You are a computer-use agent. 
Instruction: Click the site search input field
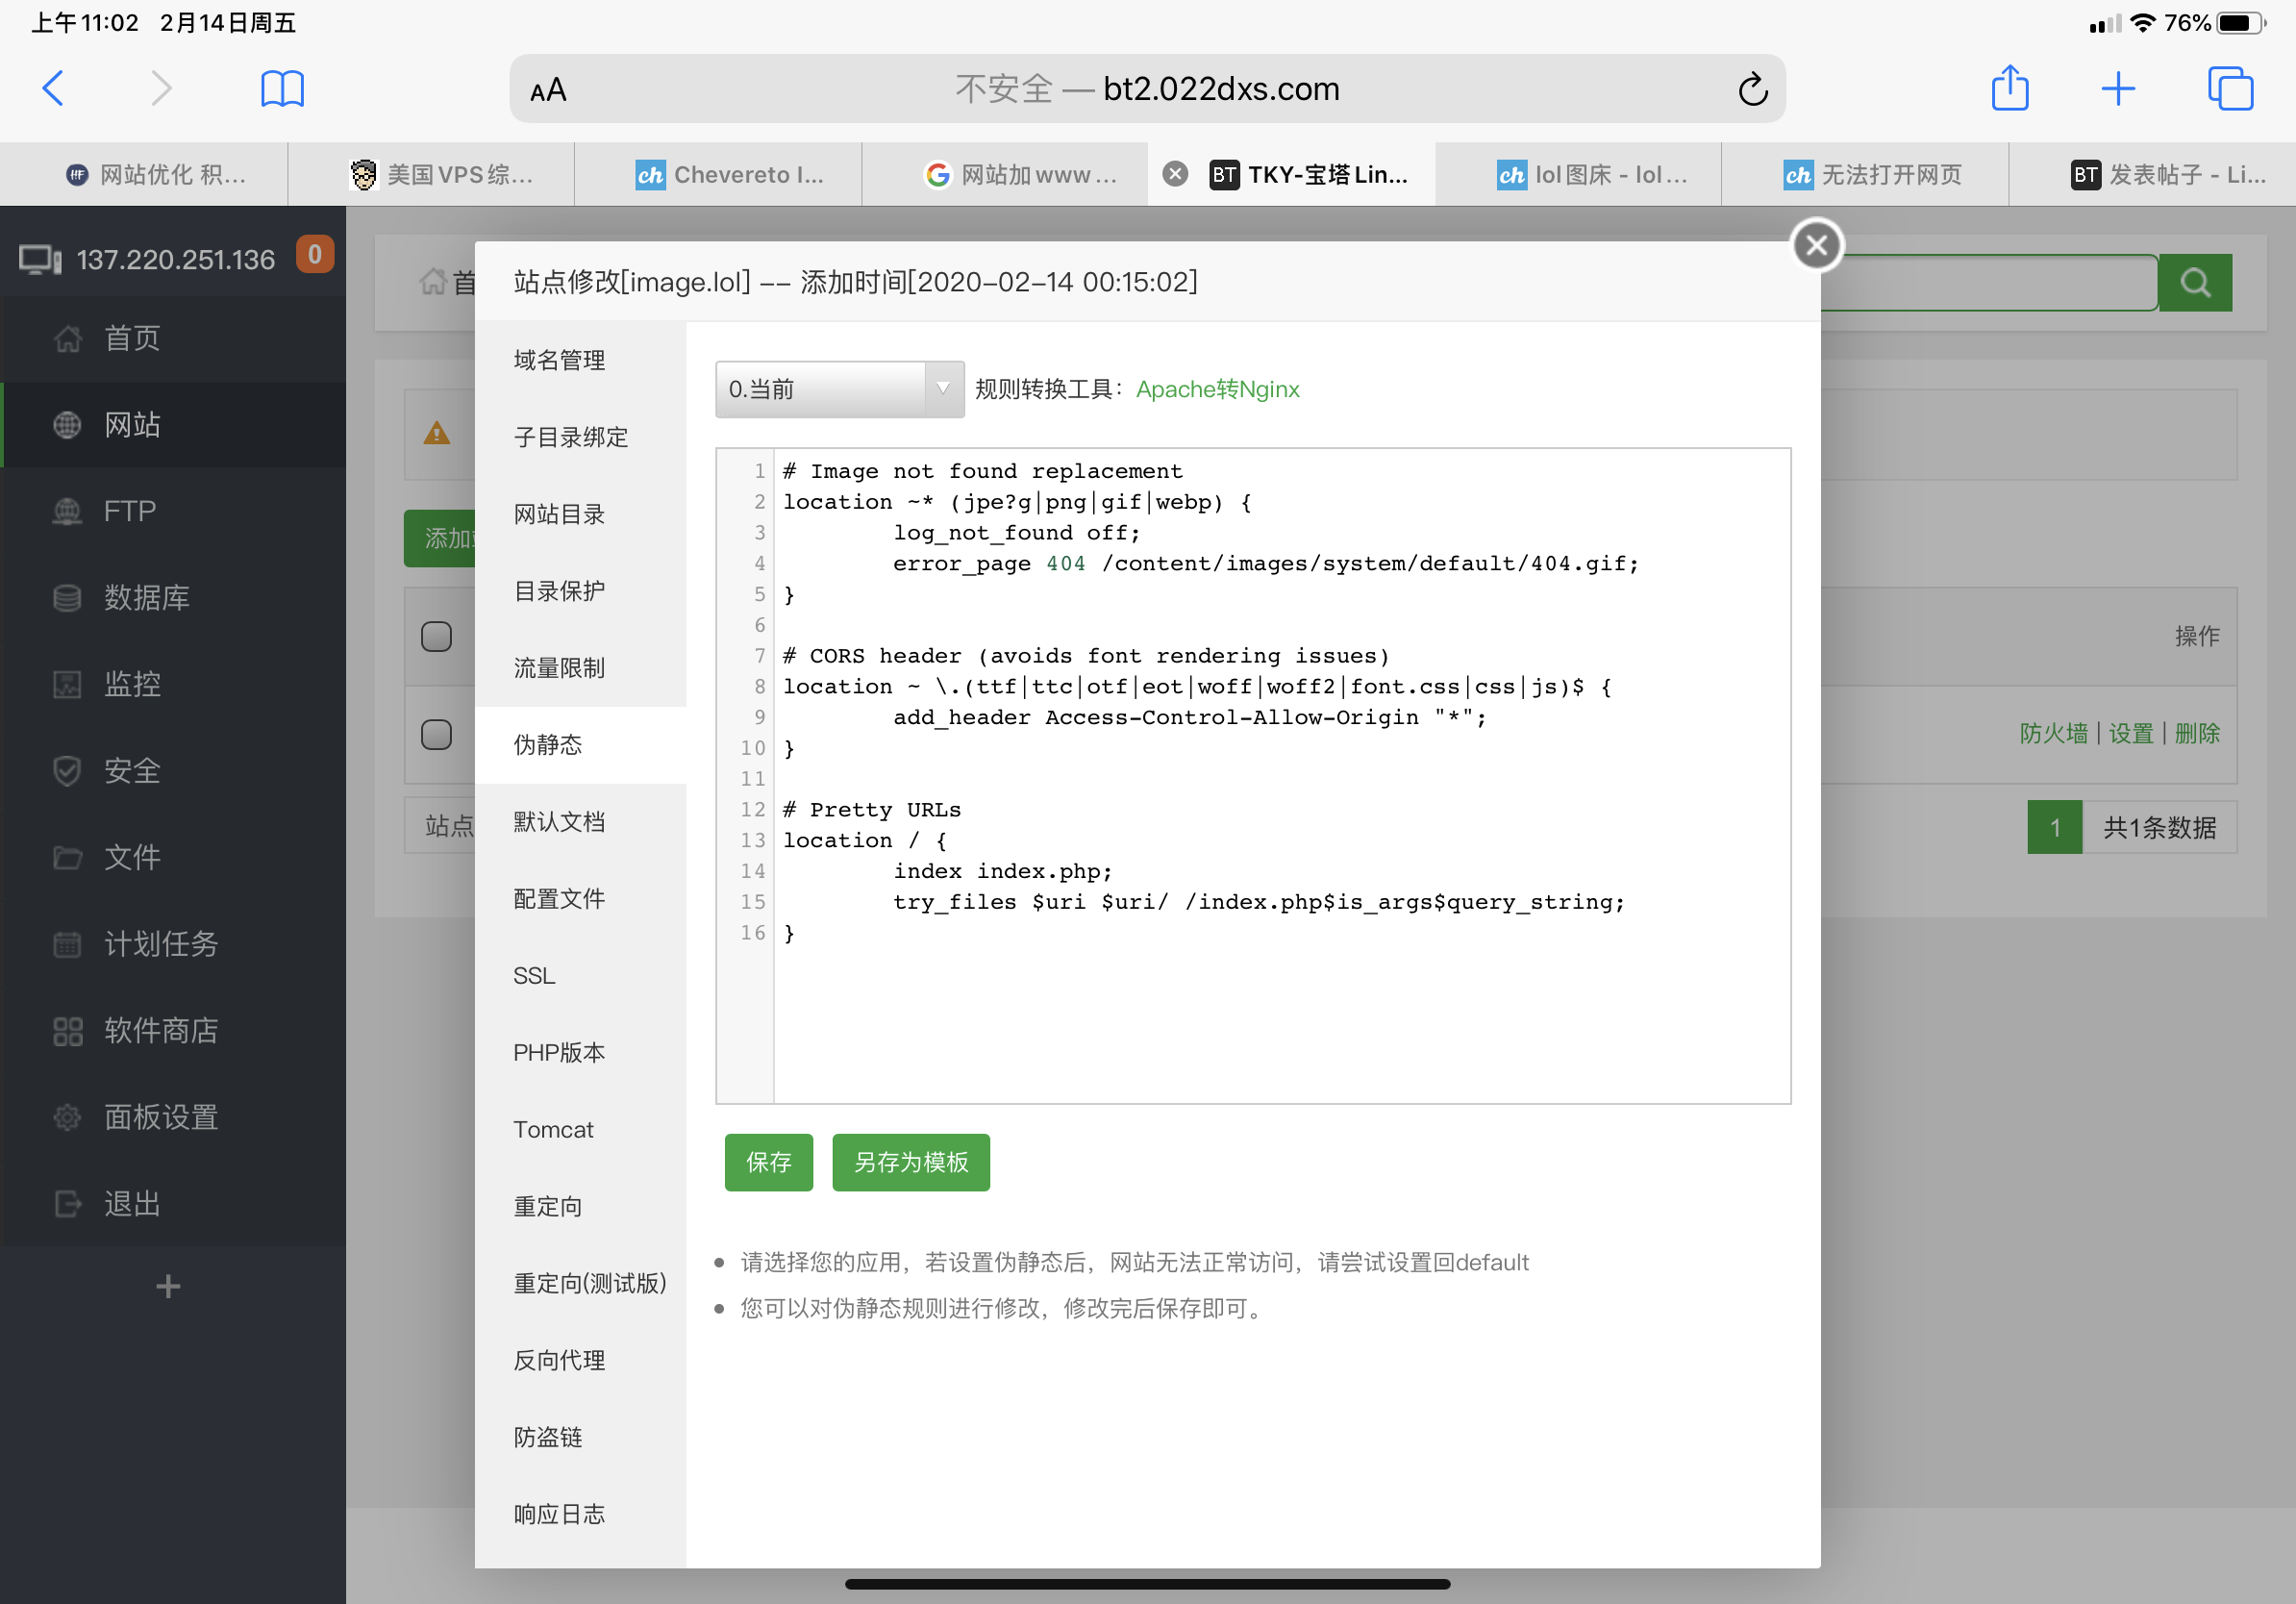coord(1988,282)
